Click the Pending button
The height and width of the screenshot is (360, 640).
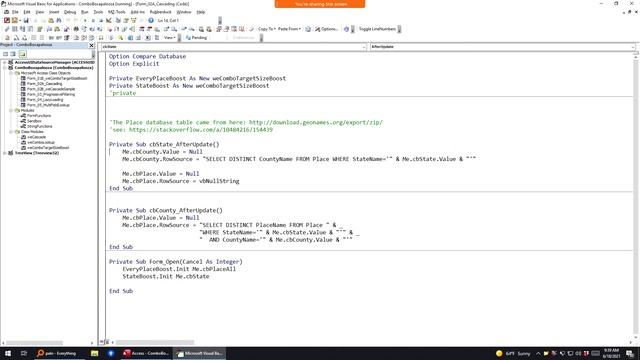tap(197, 38)
